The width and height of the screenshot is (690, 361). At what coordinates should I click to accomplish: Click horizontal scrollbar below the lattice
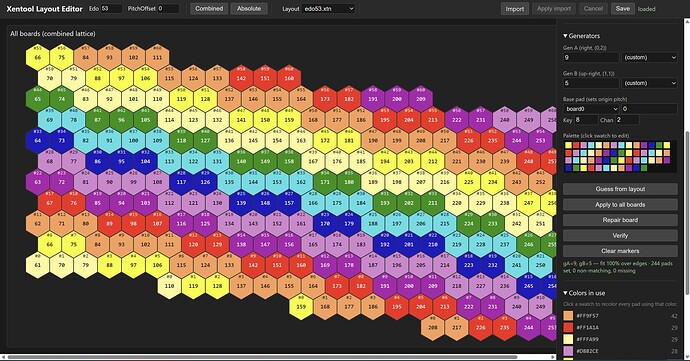click(x=263, y=357)
